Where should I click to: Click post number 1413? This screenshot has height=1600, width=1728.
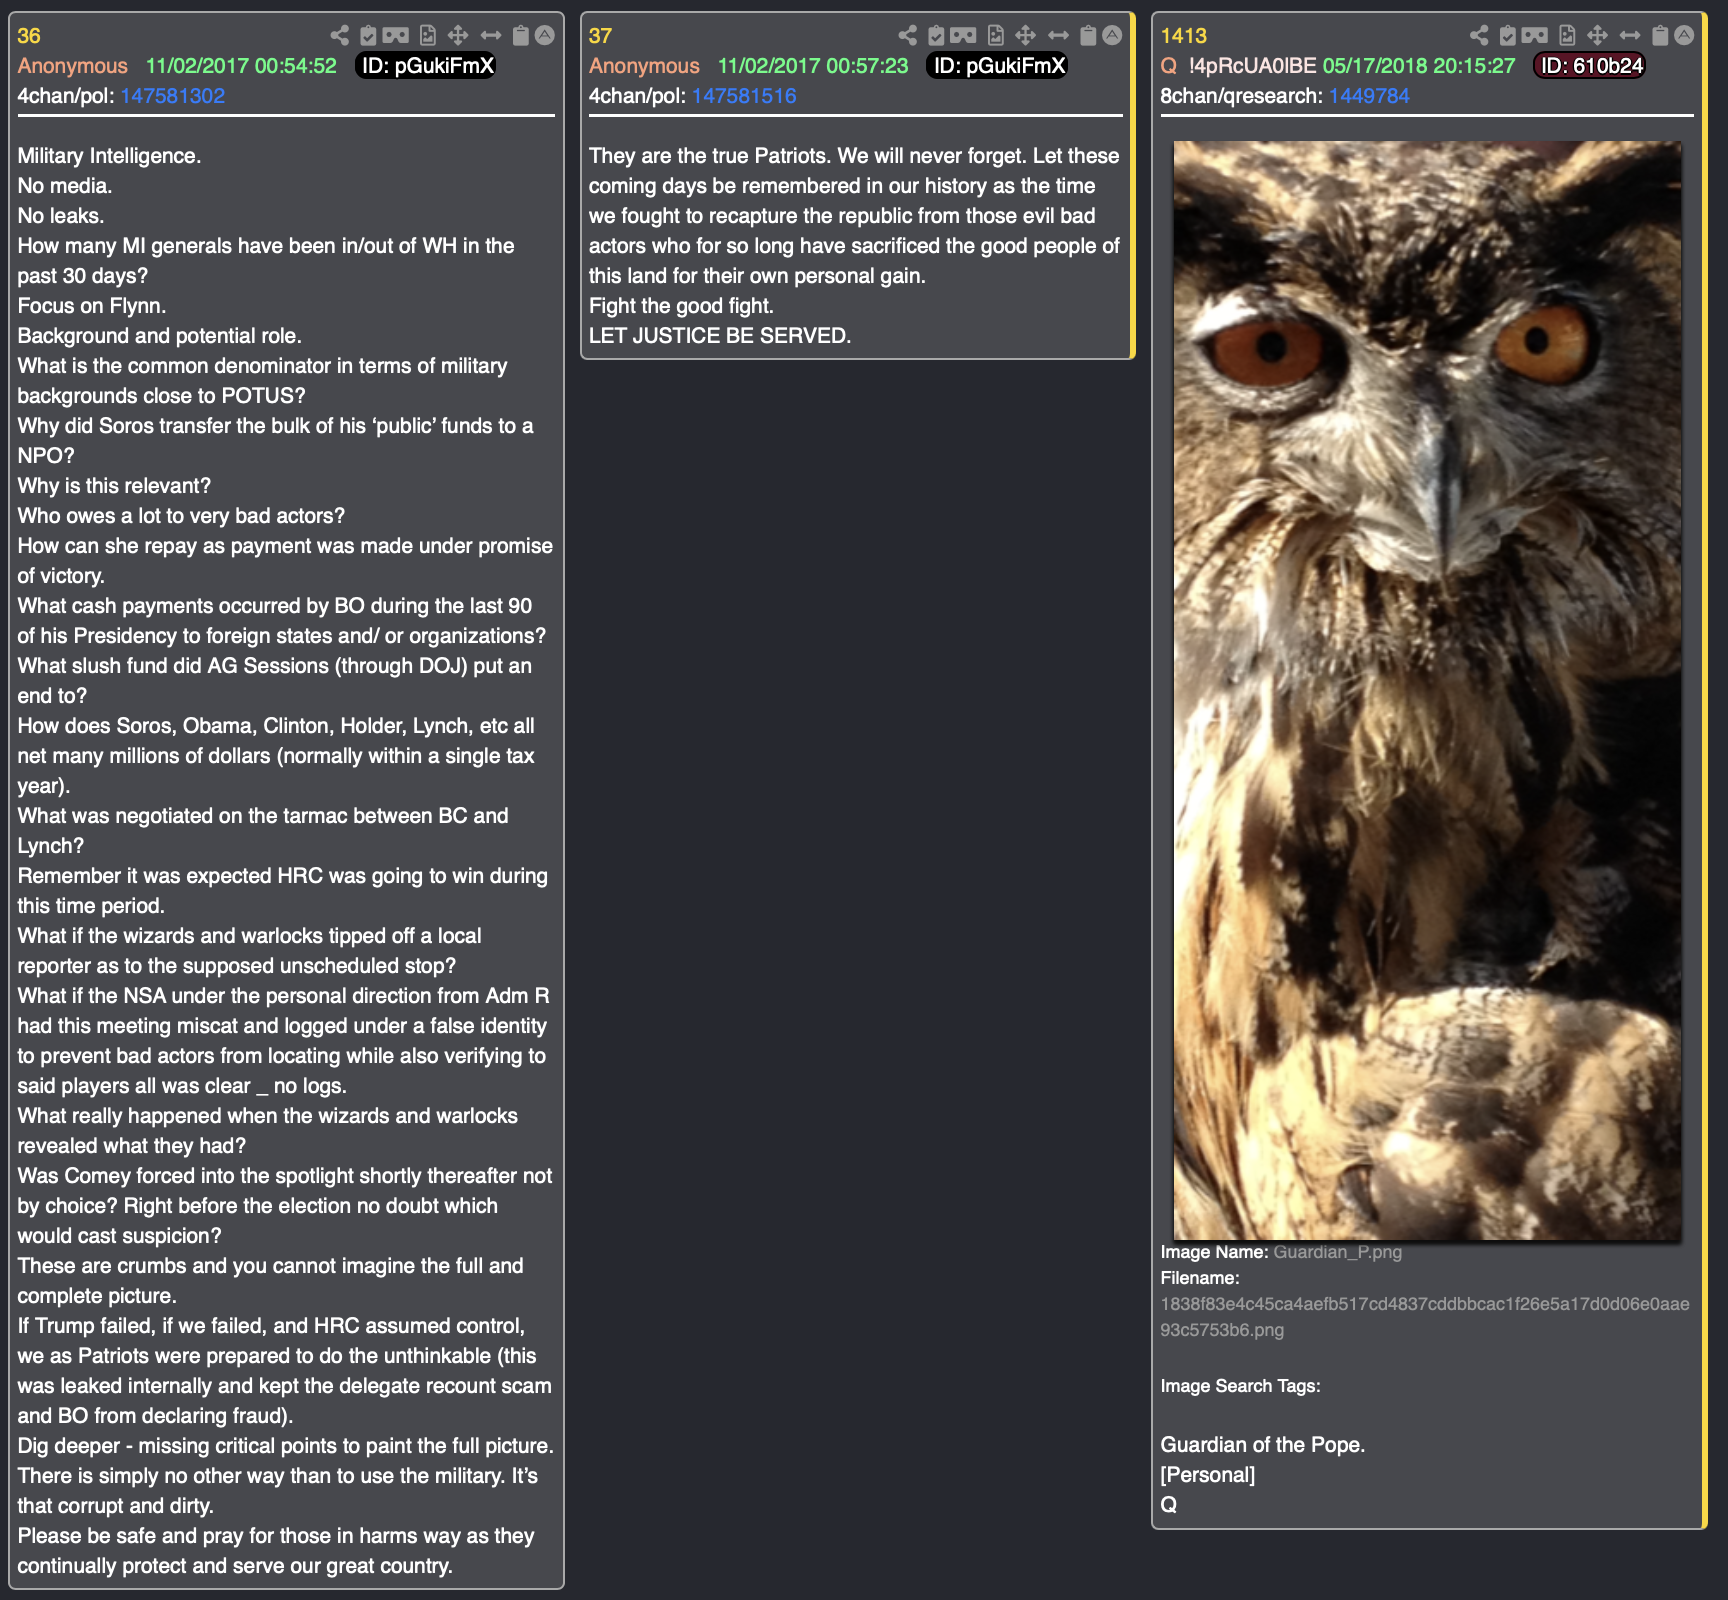coord(1183,36)
